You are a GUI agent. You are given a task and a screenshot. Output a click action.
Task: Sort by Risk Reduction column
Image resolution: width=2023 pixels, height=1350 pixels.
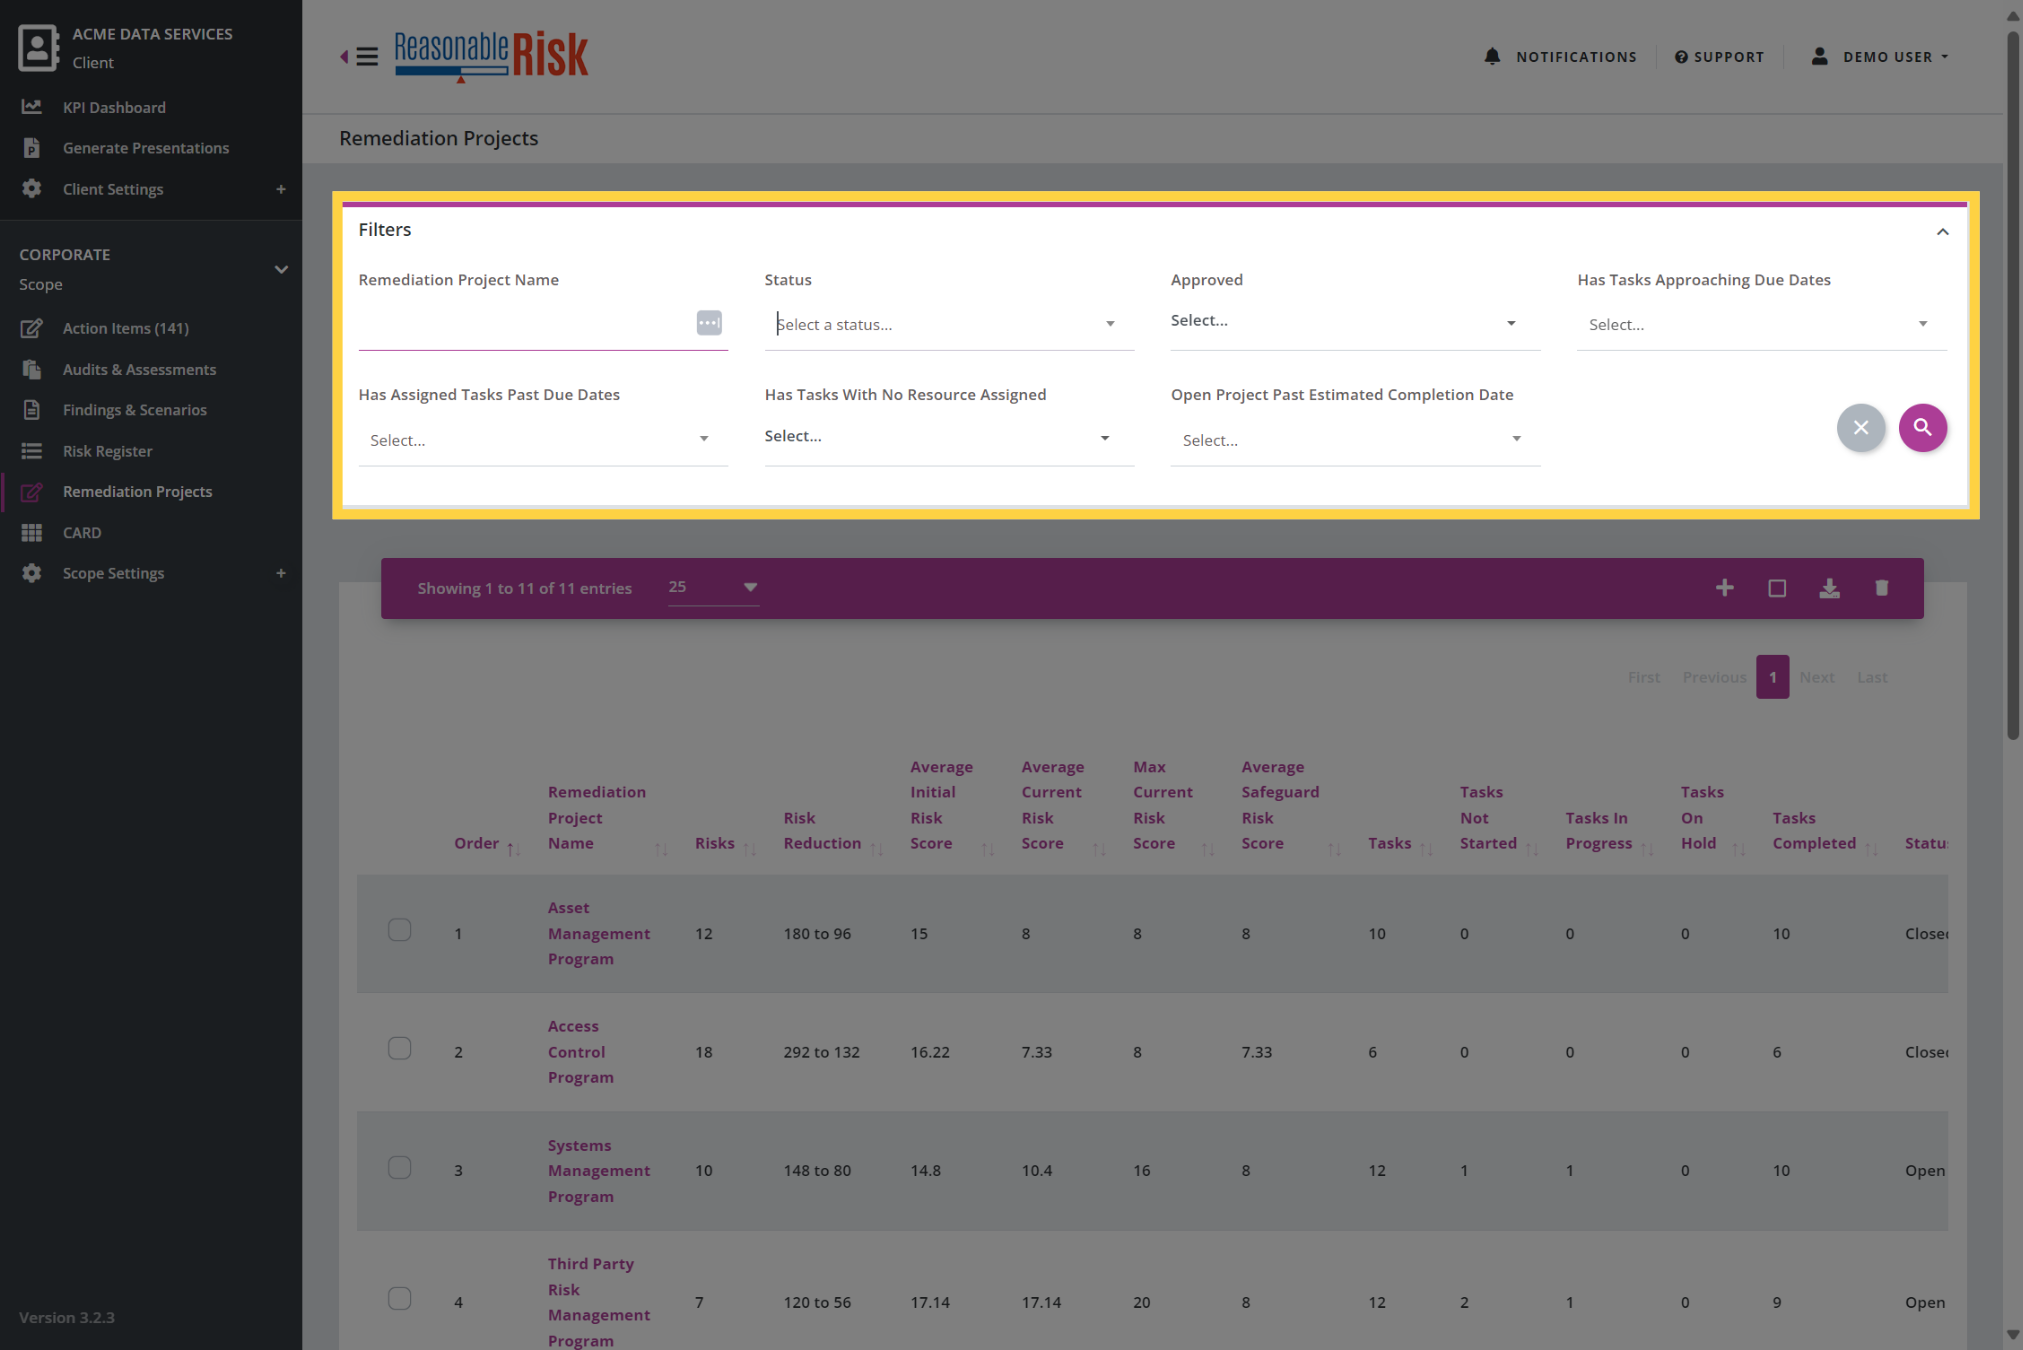pyautogui.click(x=832, y=831)
